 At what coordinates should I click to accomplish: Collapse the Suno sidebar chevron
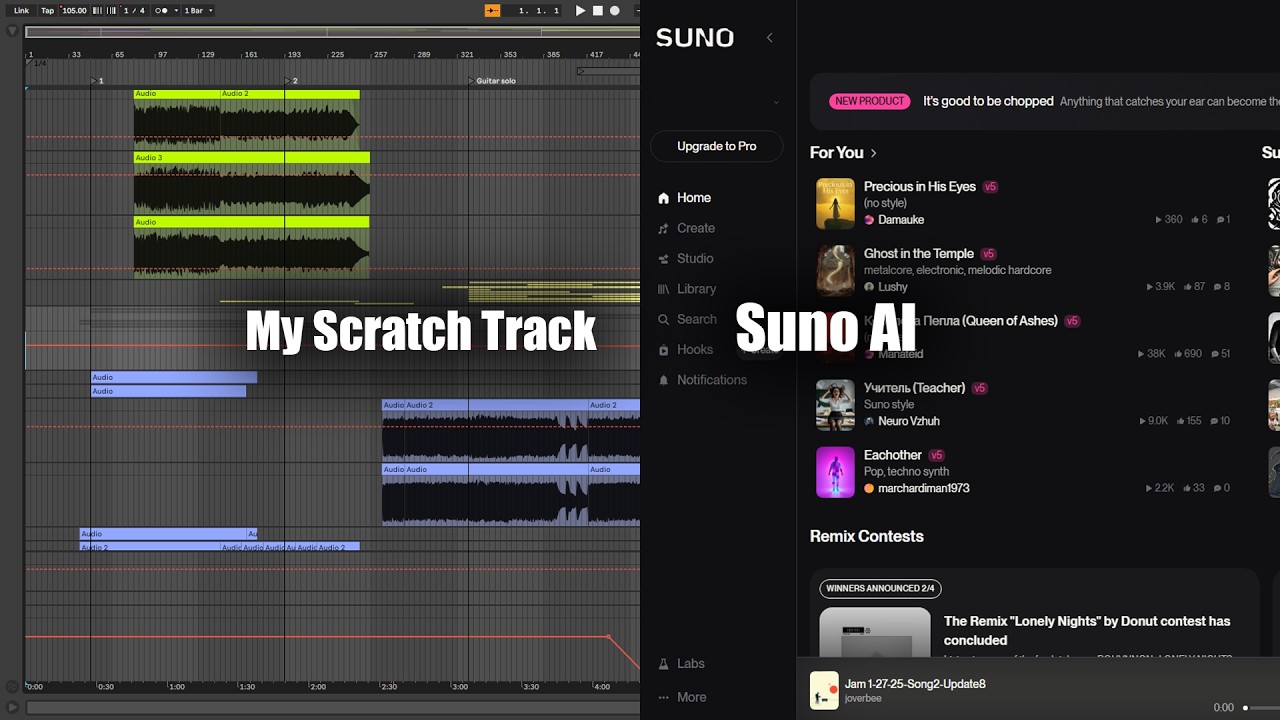click(769, 38)
